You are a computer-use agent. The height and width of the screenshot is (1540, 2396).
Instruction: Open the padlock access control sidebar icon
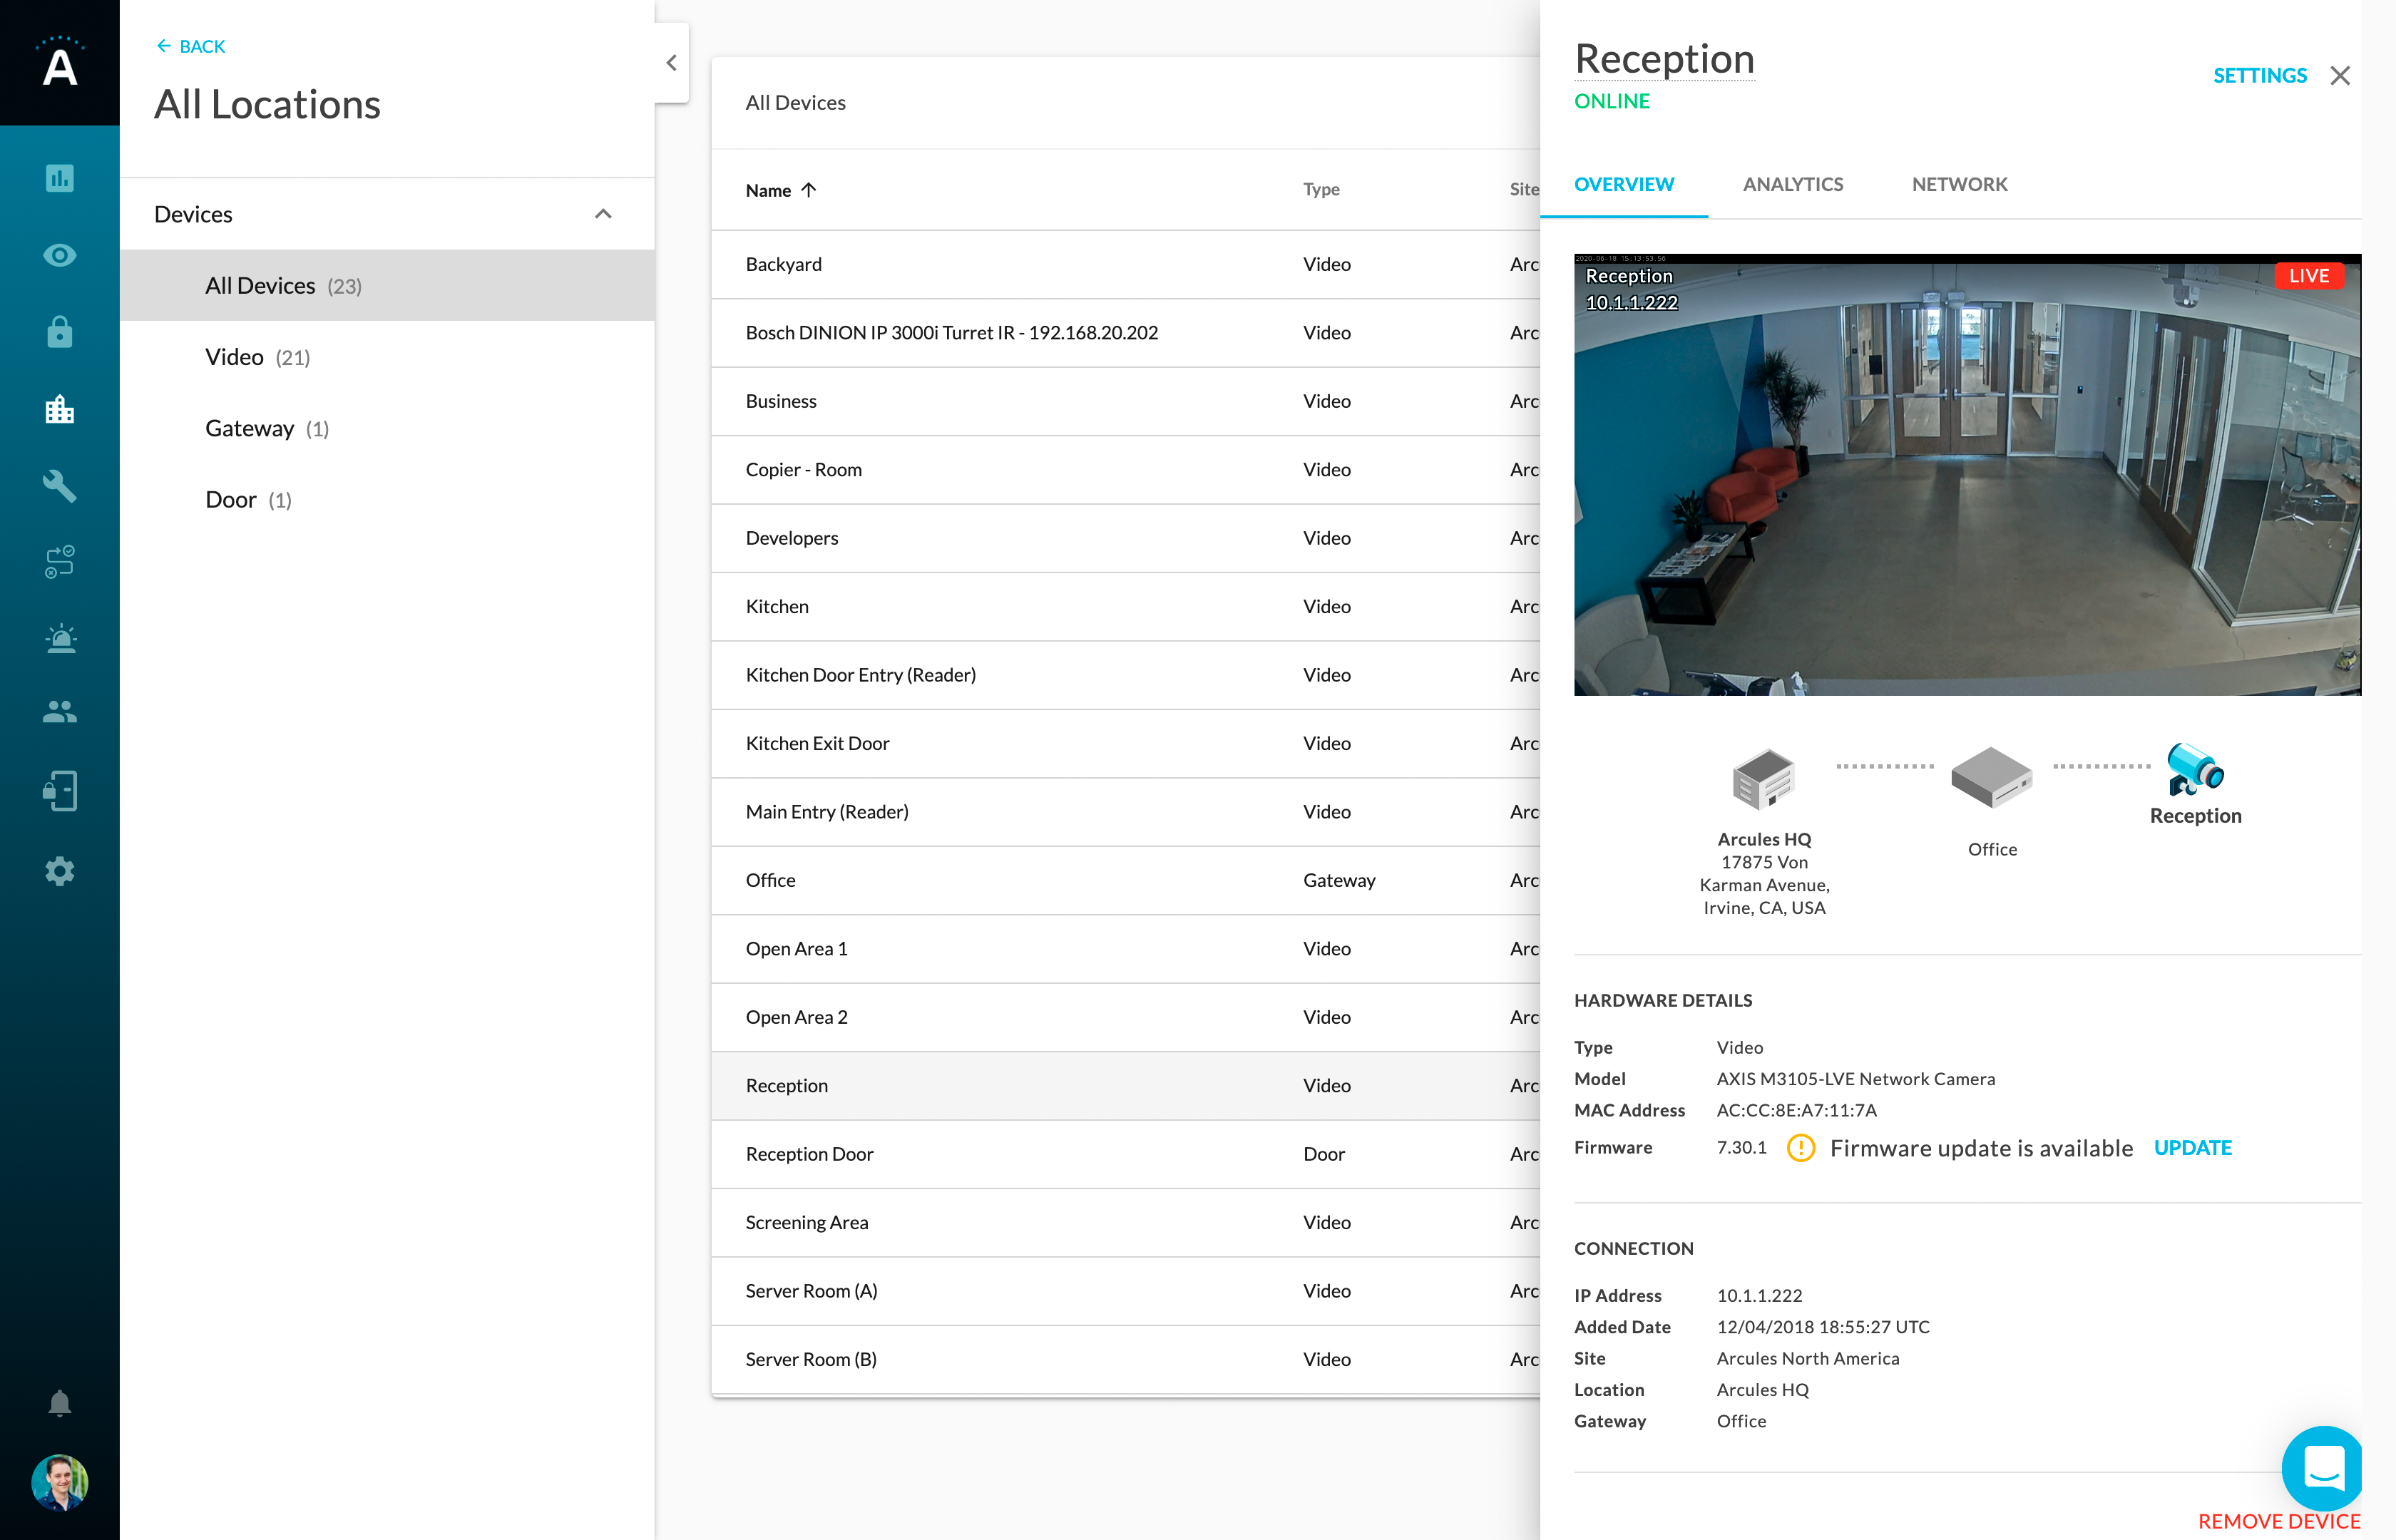click(60, 332)
